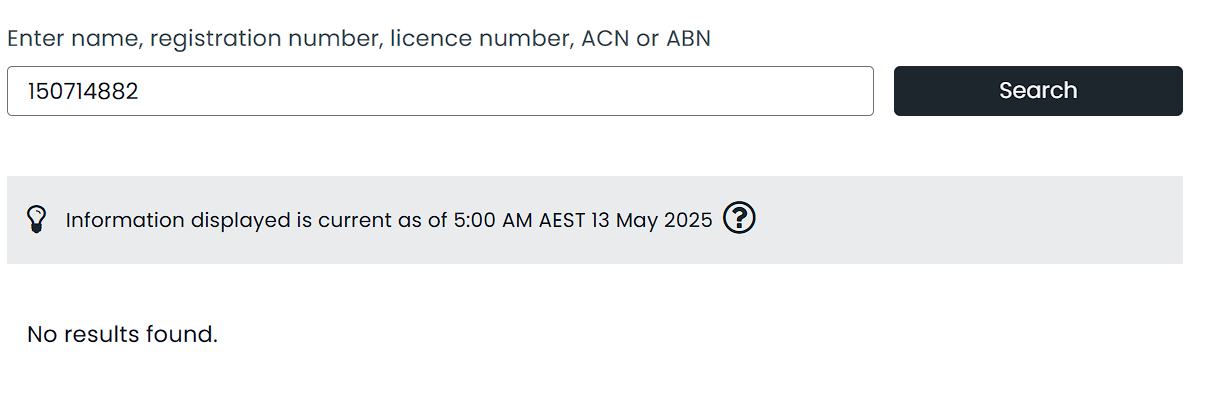Click the word 'Search' on the button
Image resolution: width=1211 pixels, height=397 pixels.
point(1038,90)
